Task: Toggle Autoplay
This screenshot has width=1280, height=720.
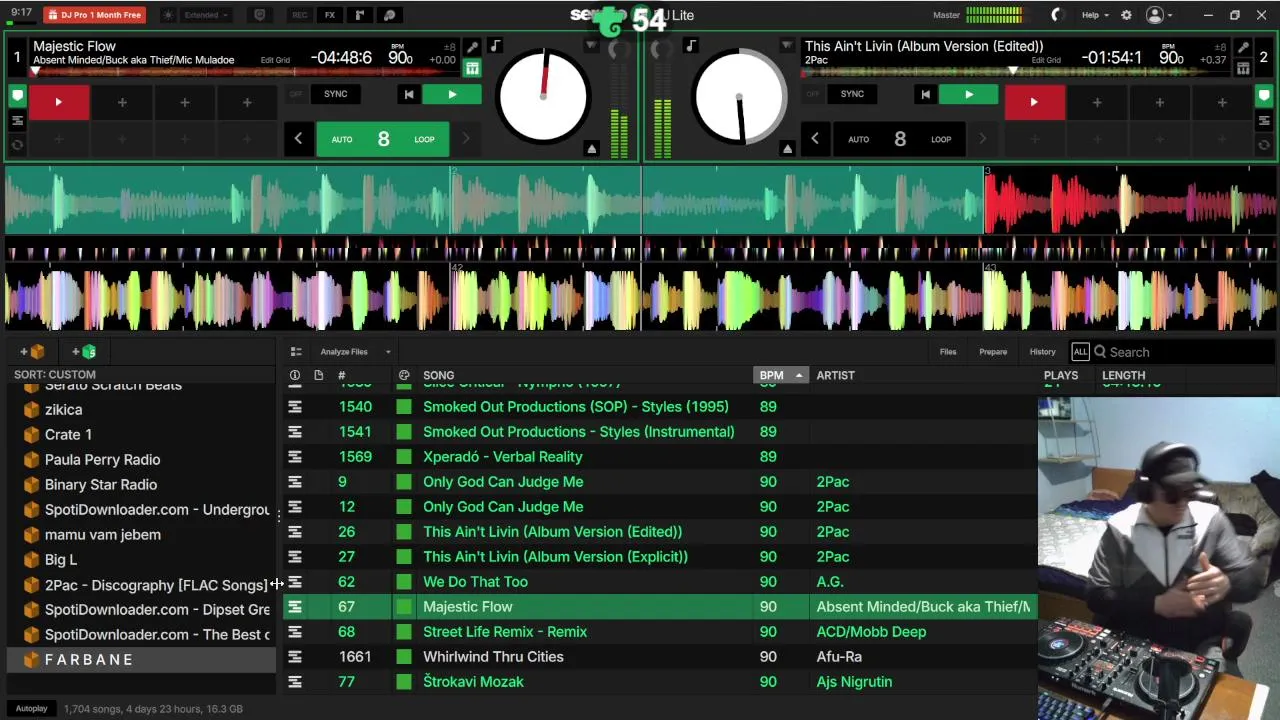Action: [31, 708]
